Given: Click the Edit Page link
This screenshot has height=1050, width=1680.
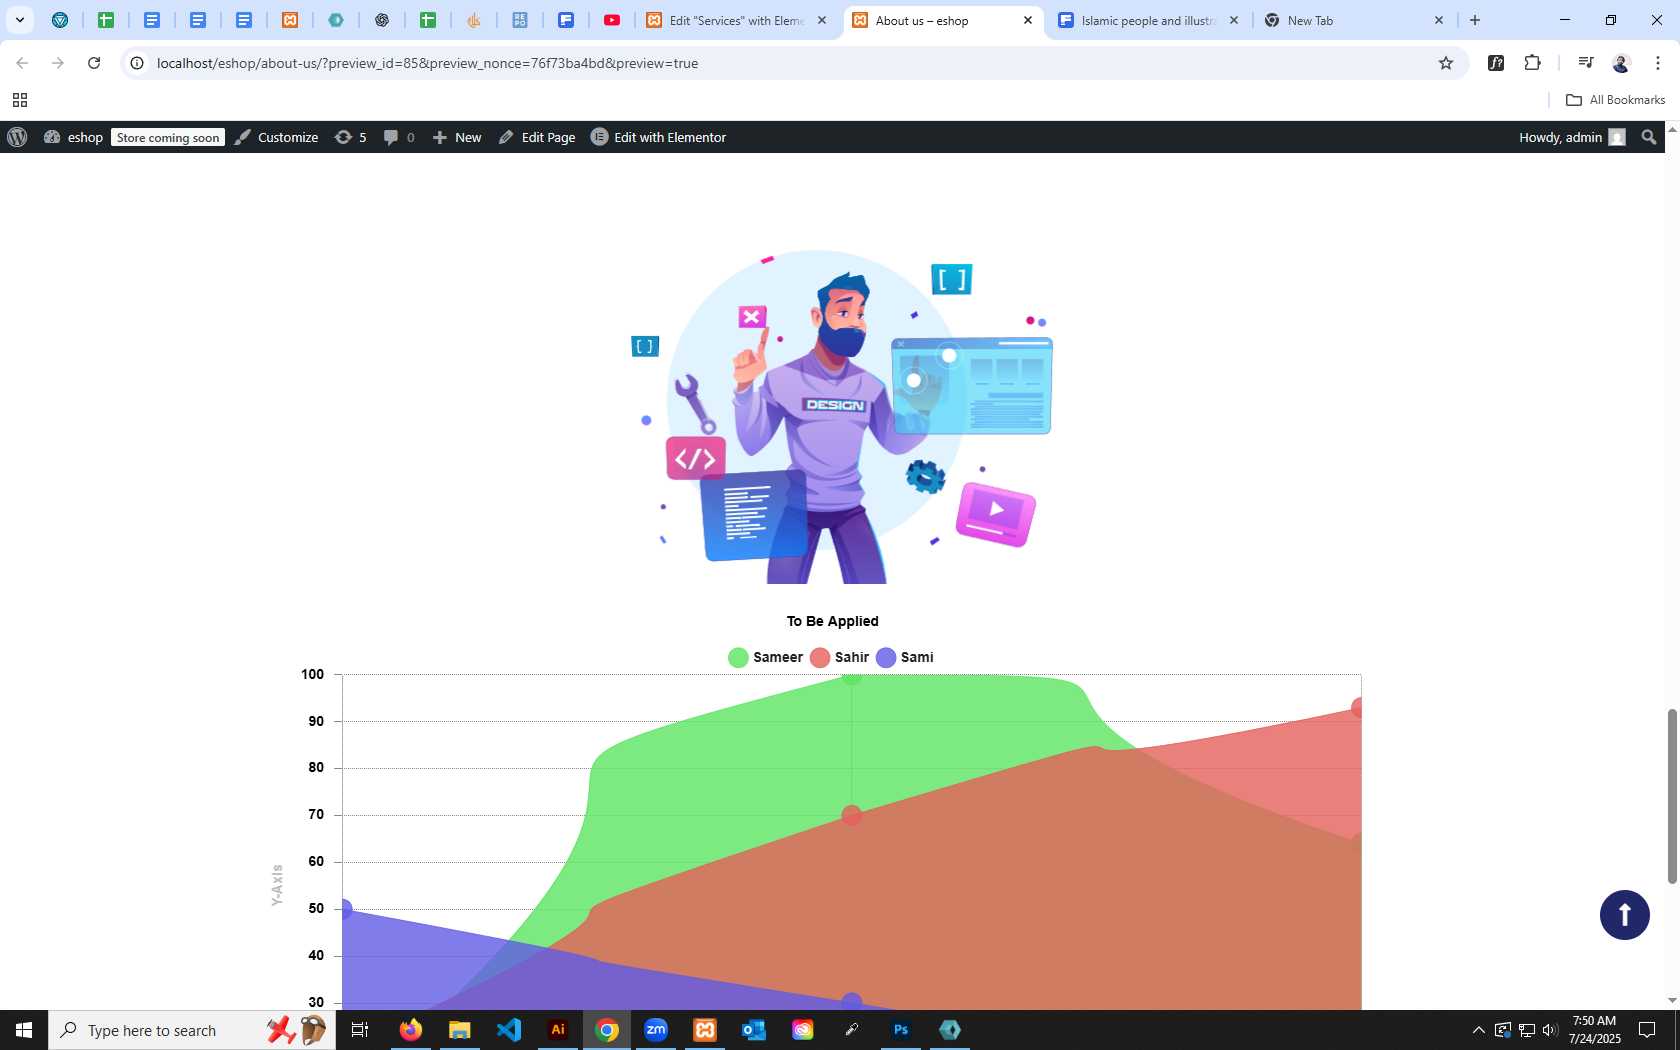Looking at the screenshot, I should (537, 137).
